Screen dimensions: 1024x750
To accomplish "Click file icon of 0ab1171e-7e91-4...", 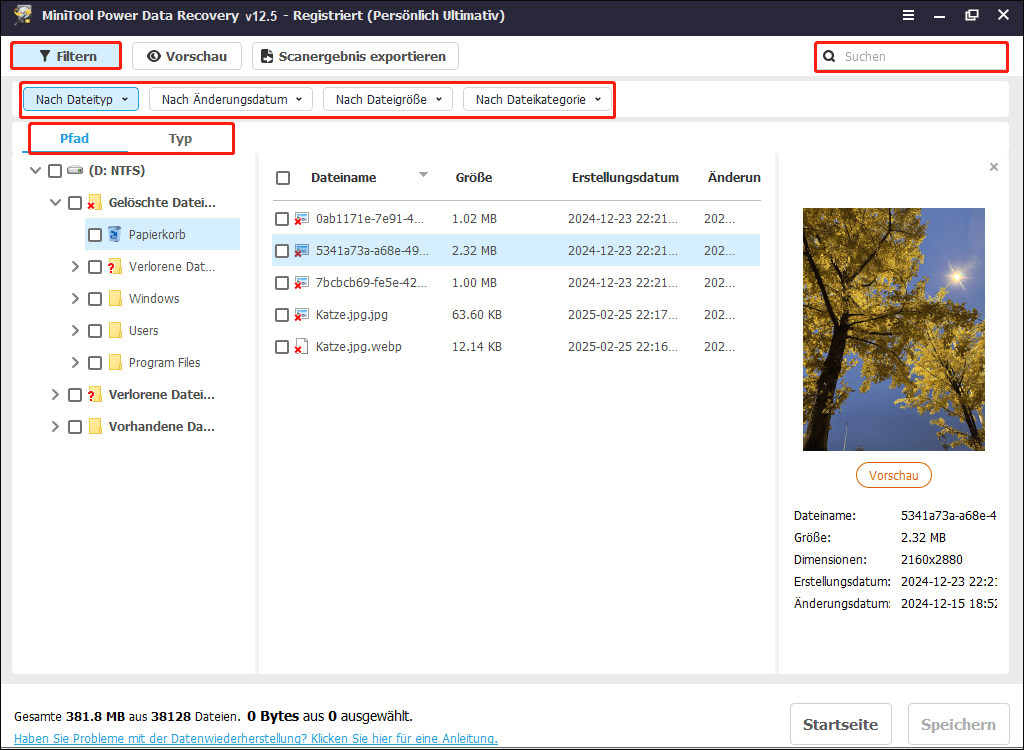I will pyautogui.click(x=301, y=219).
